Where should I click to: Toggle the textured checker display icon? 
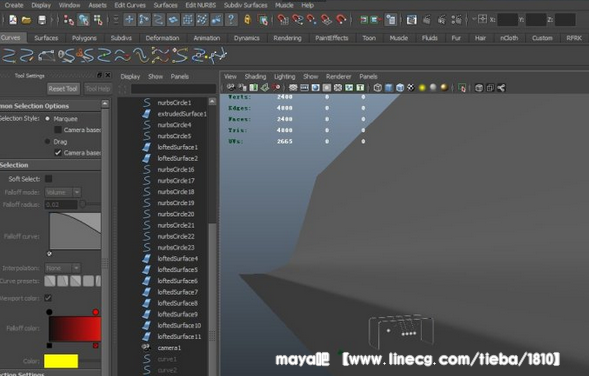pyautogui.click(x=411, y=88)
